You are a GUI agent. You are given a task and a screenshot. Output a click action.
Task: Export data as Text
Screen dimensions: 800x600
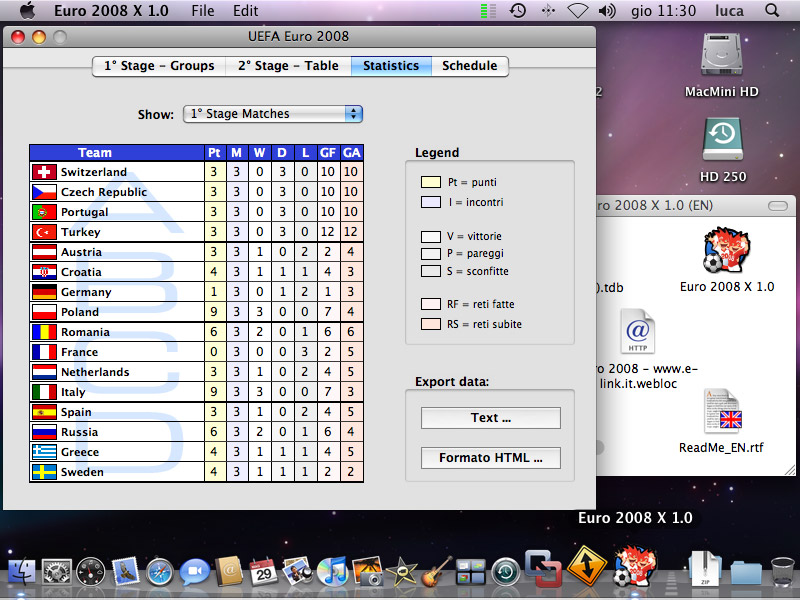click(490, 418)
